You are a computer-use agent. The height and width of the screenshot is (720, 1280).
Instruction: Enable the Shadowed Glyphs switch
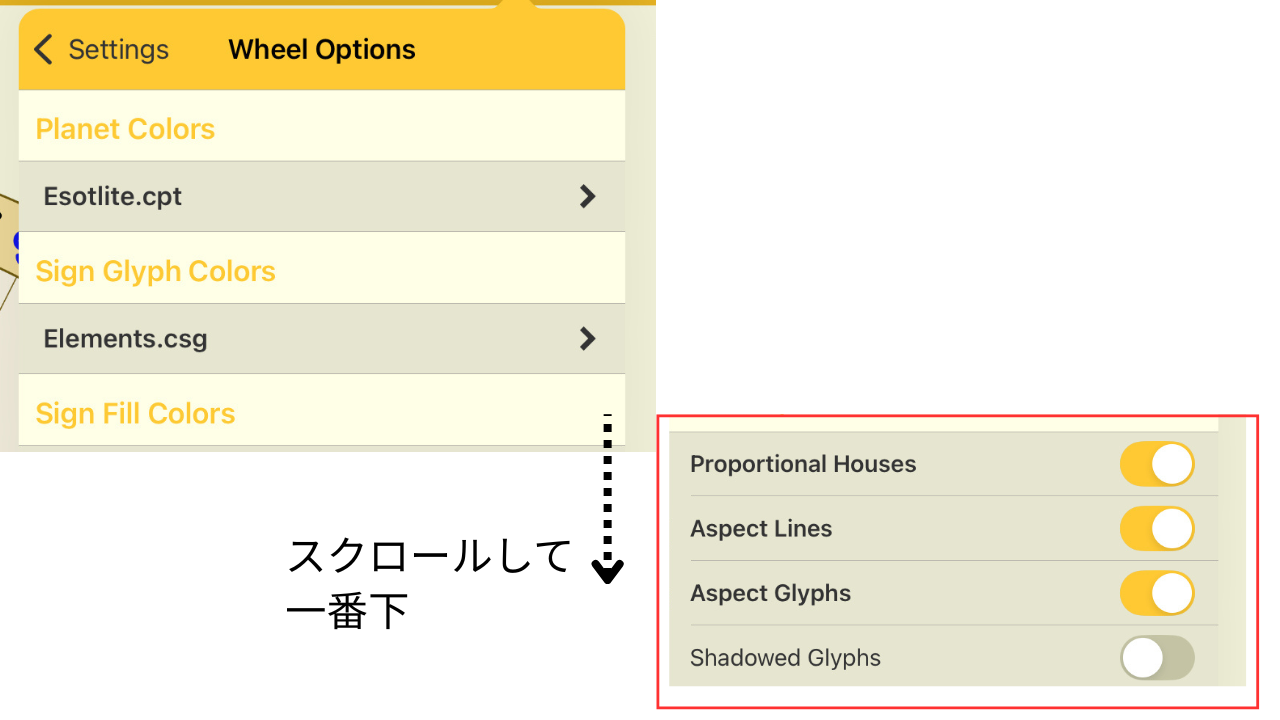1157,658
